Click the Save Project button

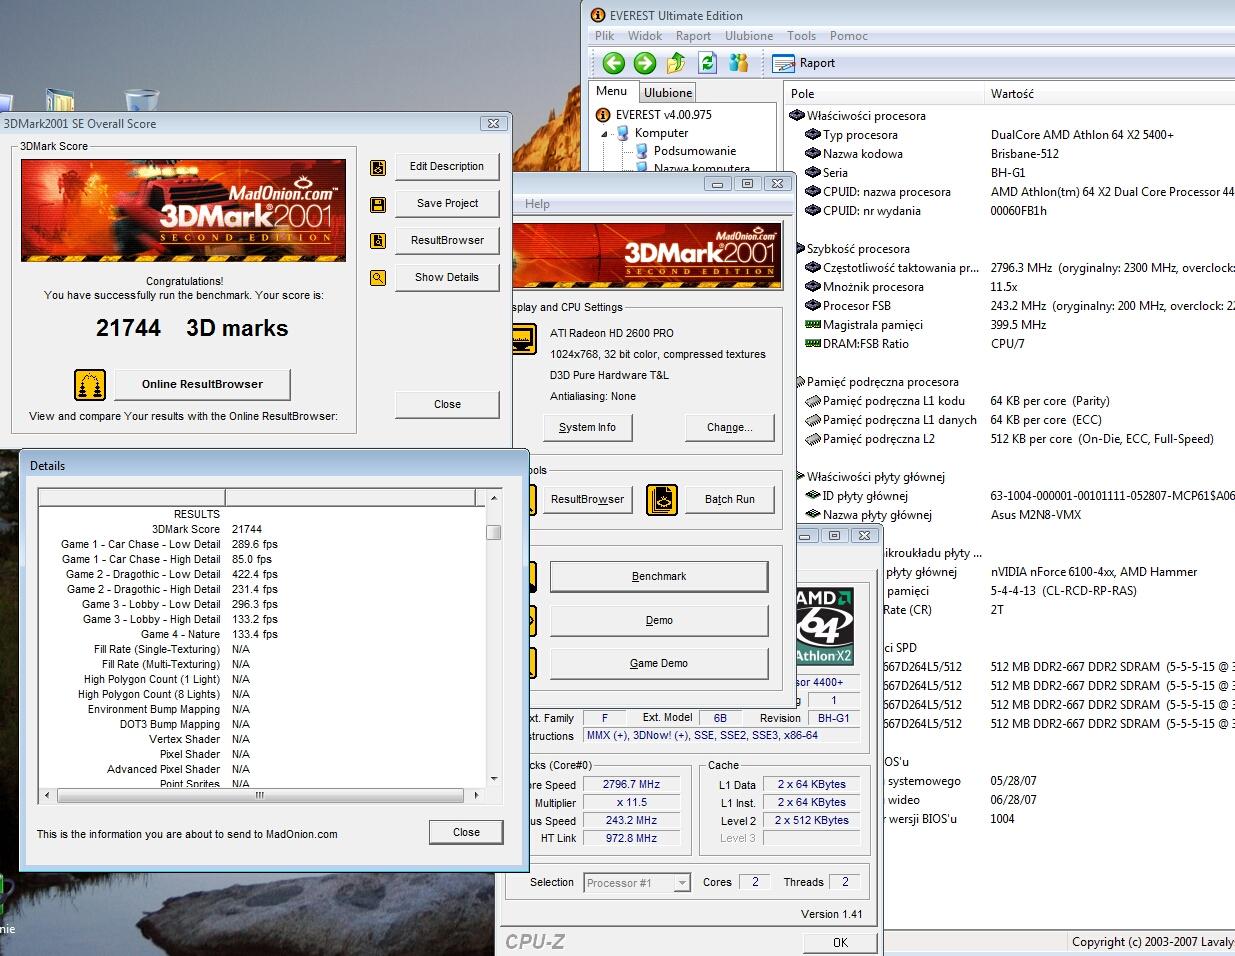pos(447,204)
